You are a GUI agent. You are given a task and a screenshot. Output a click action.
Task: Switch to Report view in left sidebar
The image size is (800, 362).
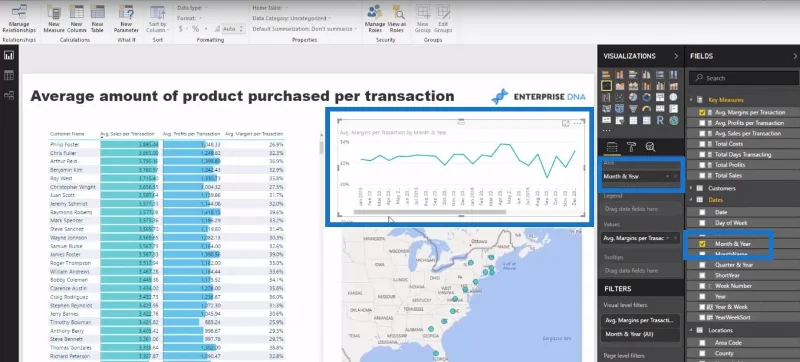point(9,56)
